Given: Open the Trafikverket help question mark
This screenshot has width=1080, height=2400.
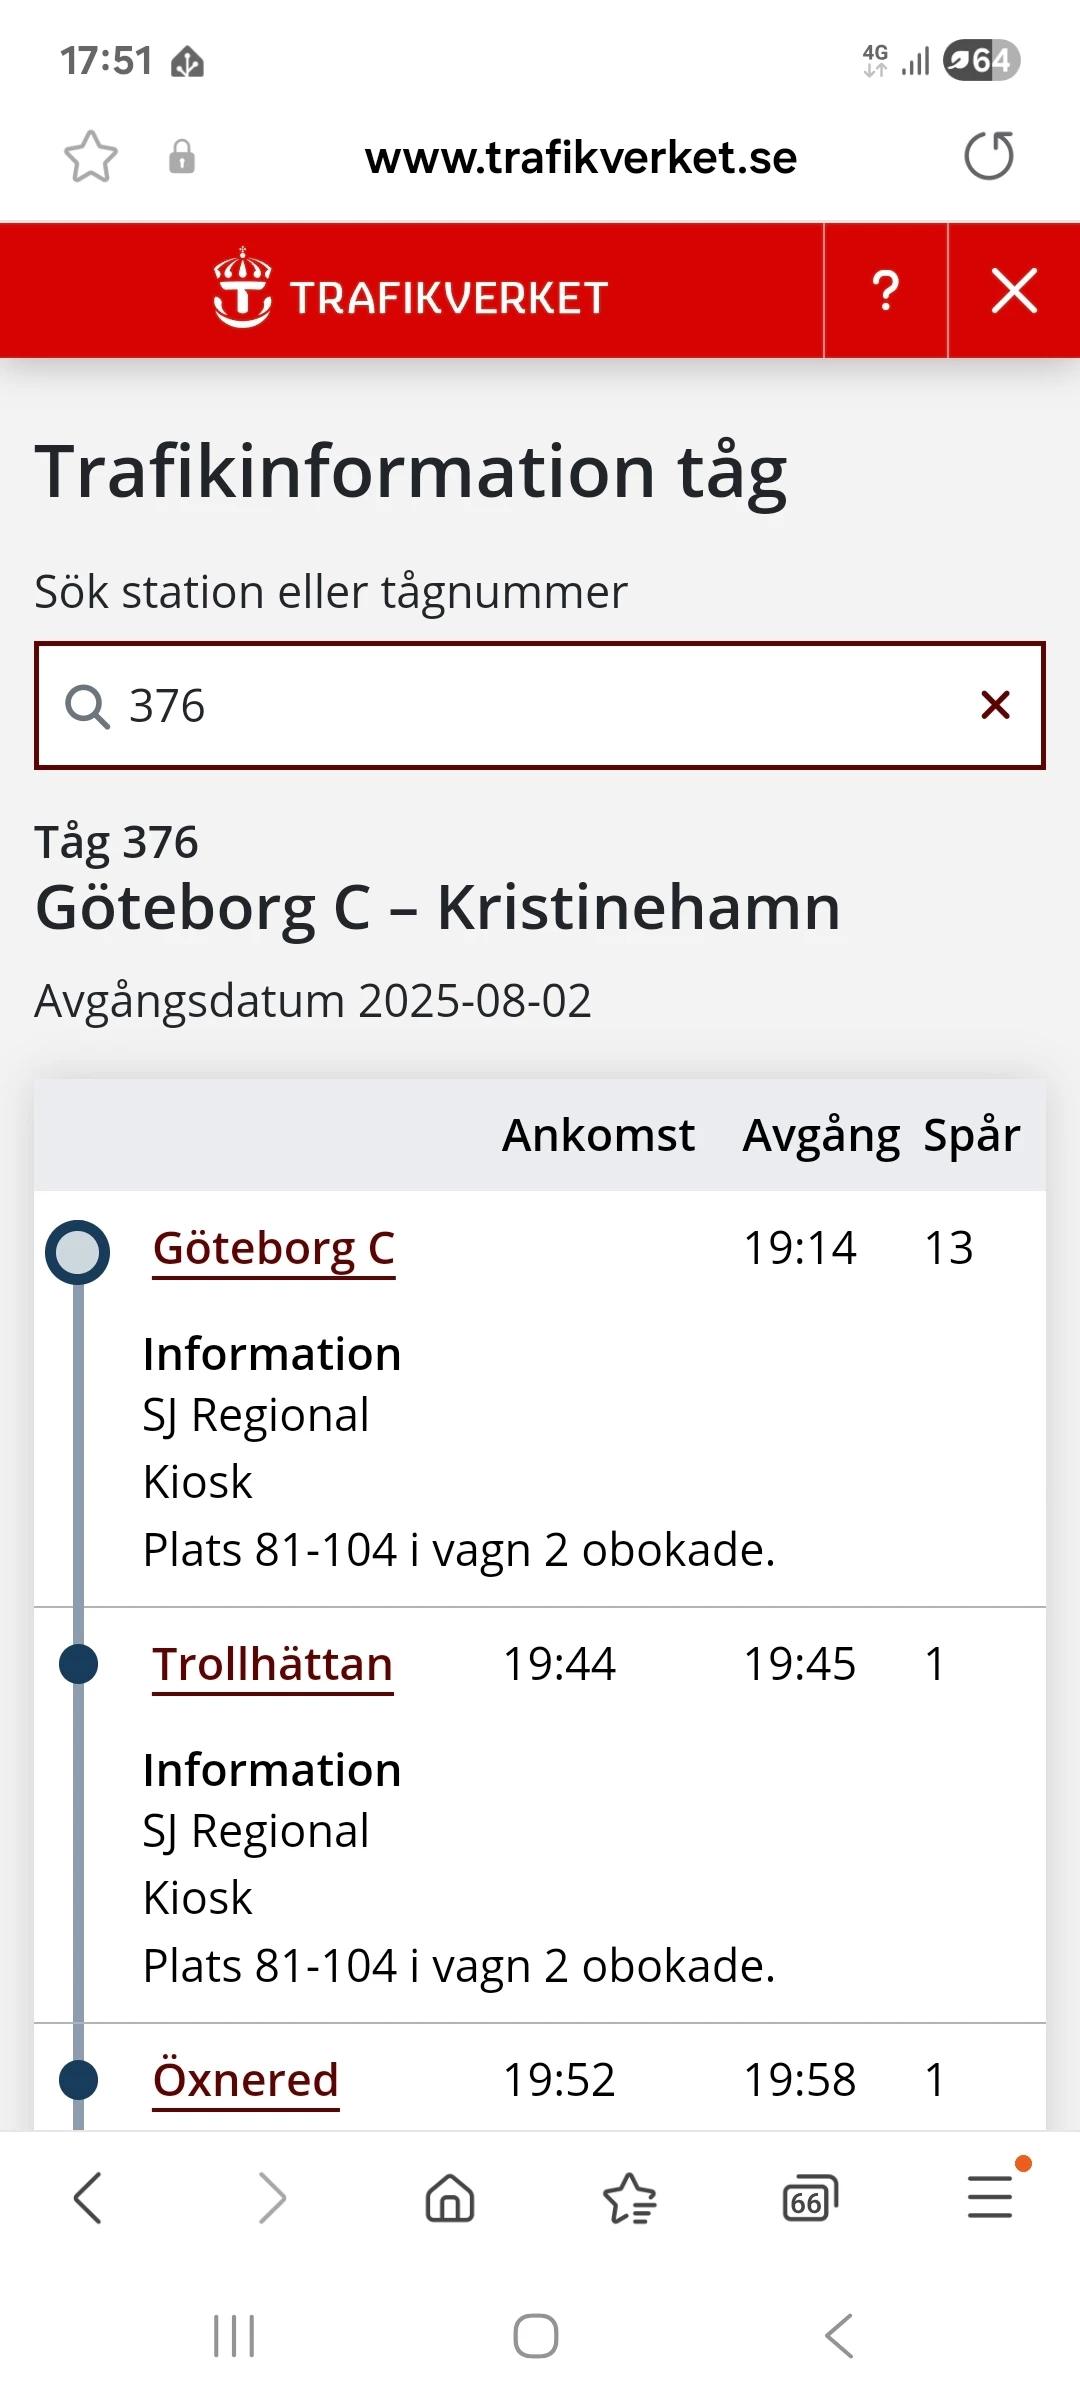Looking at the screenshot, I should pyautogui.click(x=885, y=291).
